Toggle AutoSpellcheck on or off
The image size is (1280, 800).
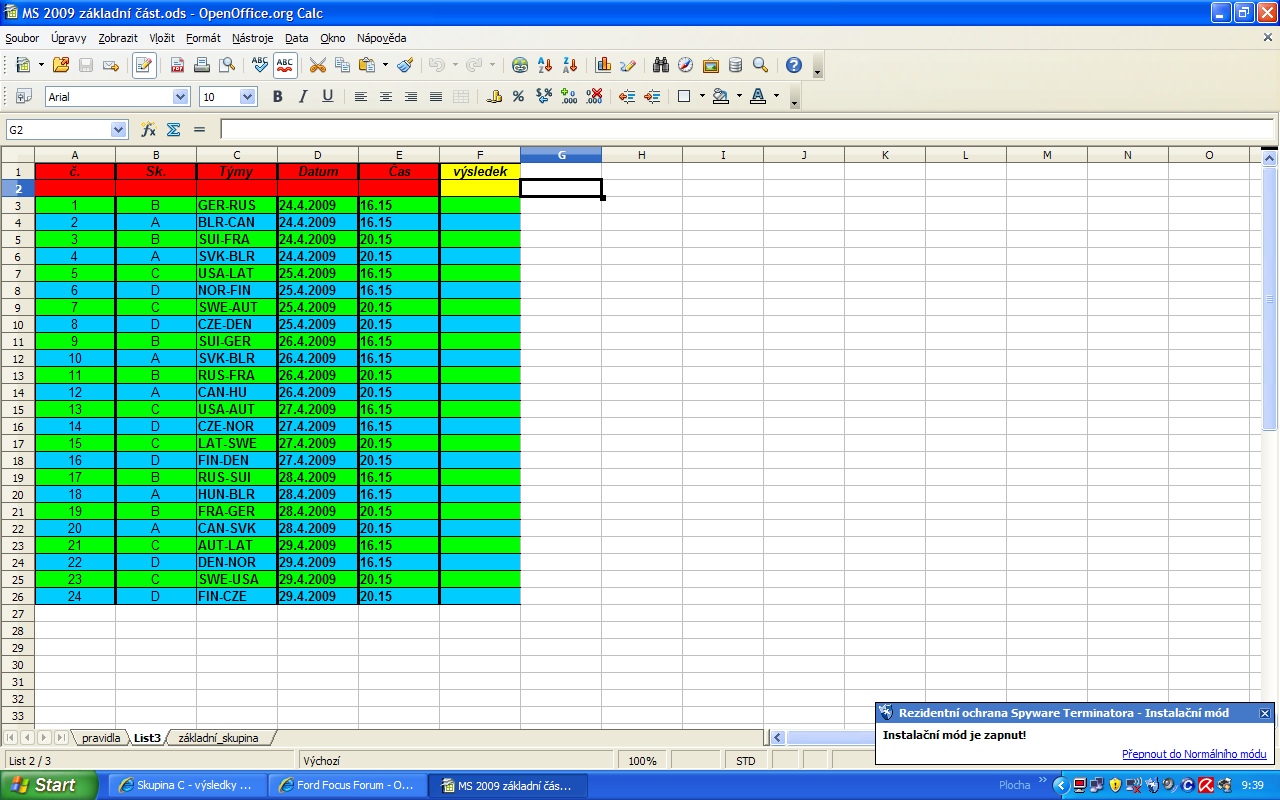tap(285, 65)
